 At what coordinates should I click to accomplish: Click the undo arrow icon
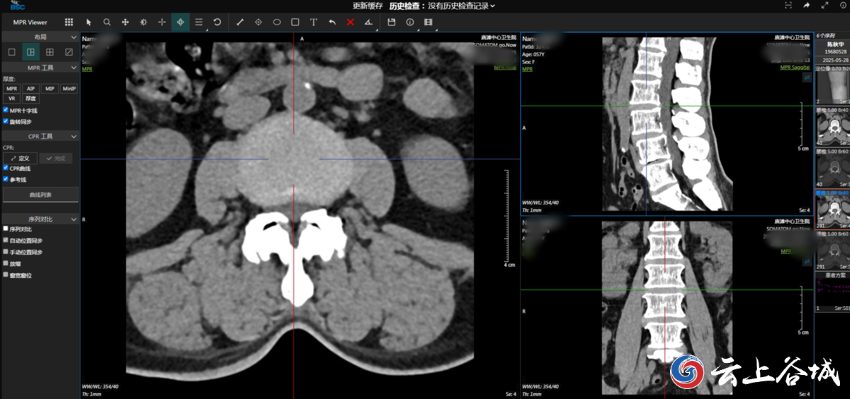pyautogui.click(x=332, y=22)
